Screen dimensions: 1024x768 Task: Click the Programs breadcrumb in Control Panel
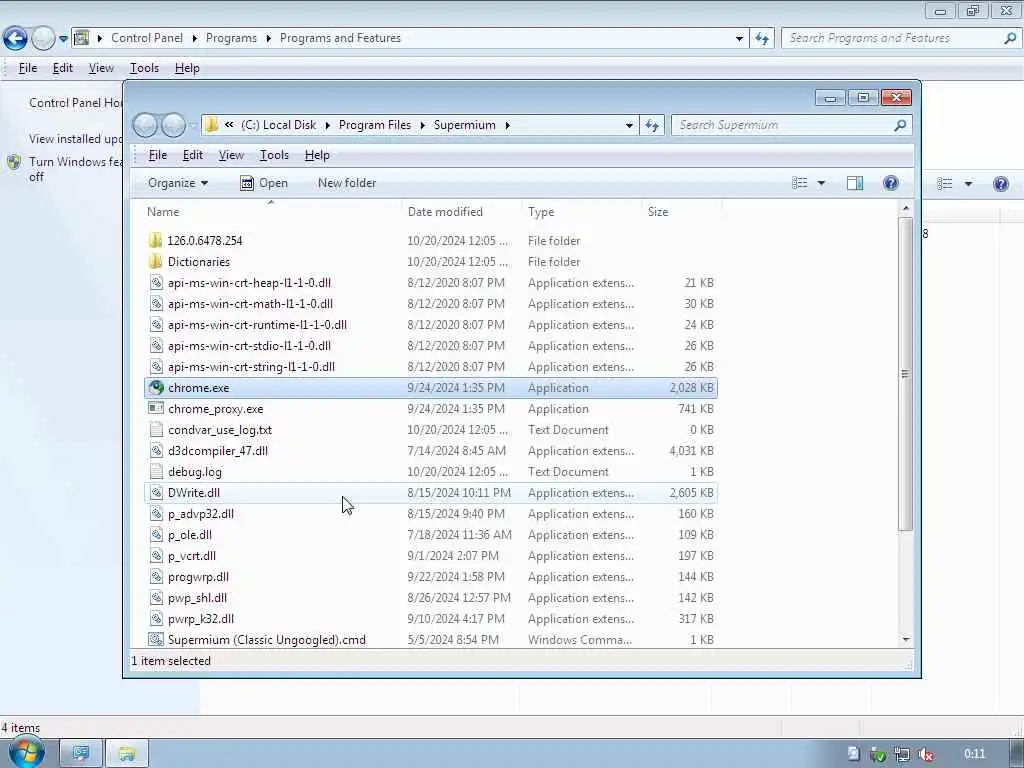pos(231,38)
